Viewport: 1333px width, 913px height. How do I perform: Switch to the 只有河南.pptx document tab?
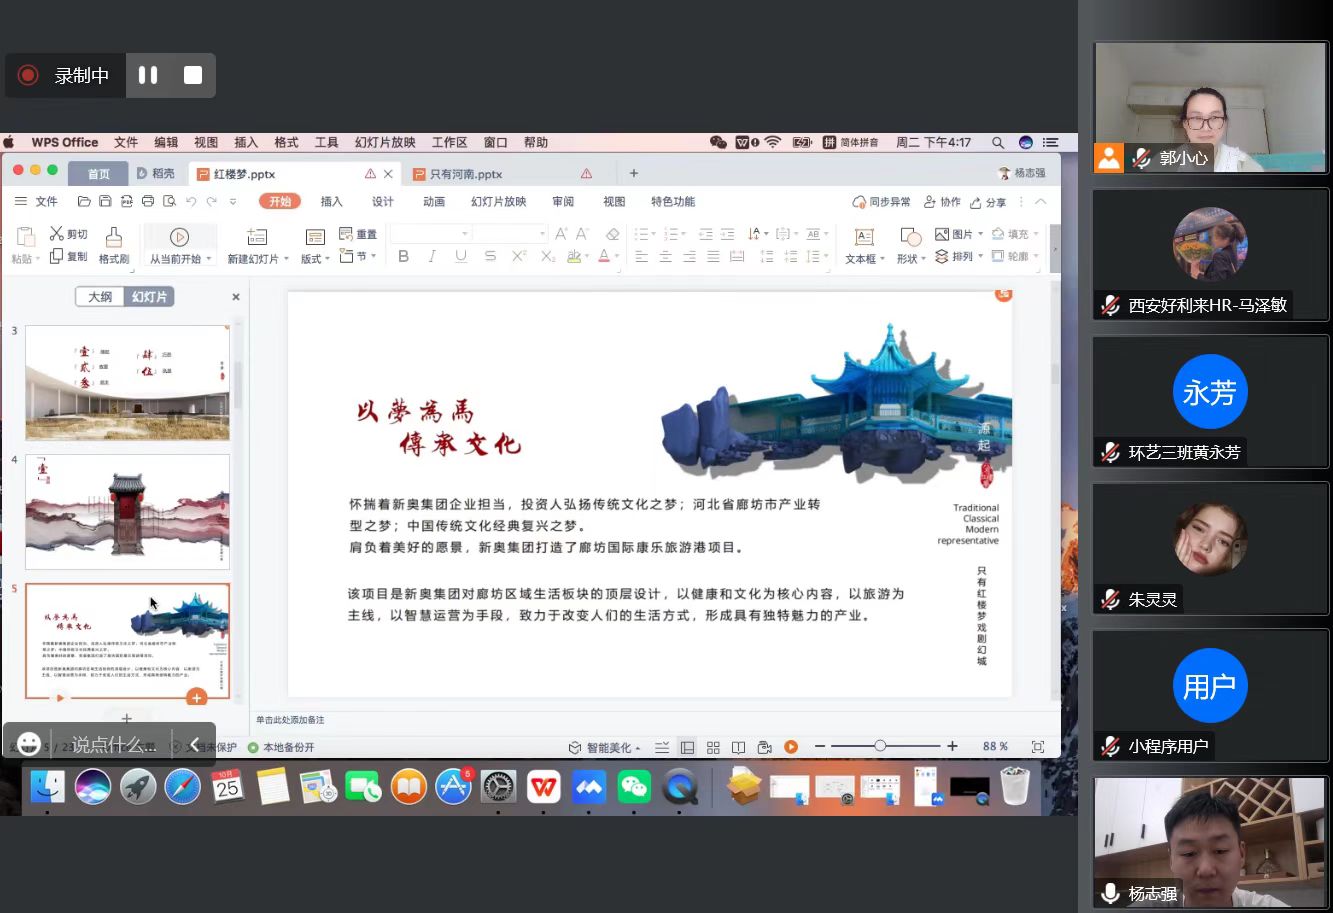point(466,173)
